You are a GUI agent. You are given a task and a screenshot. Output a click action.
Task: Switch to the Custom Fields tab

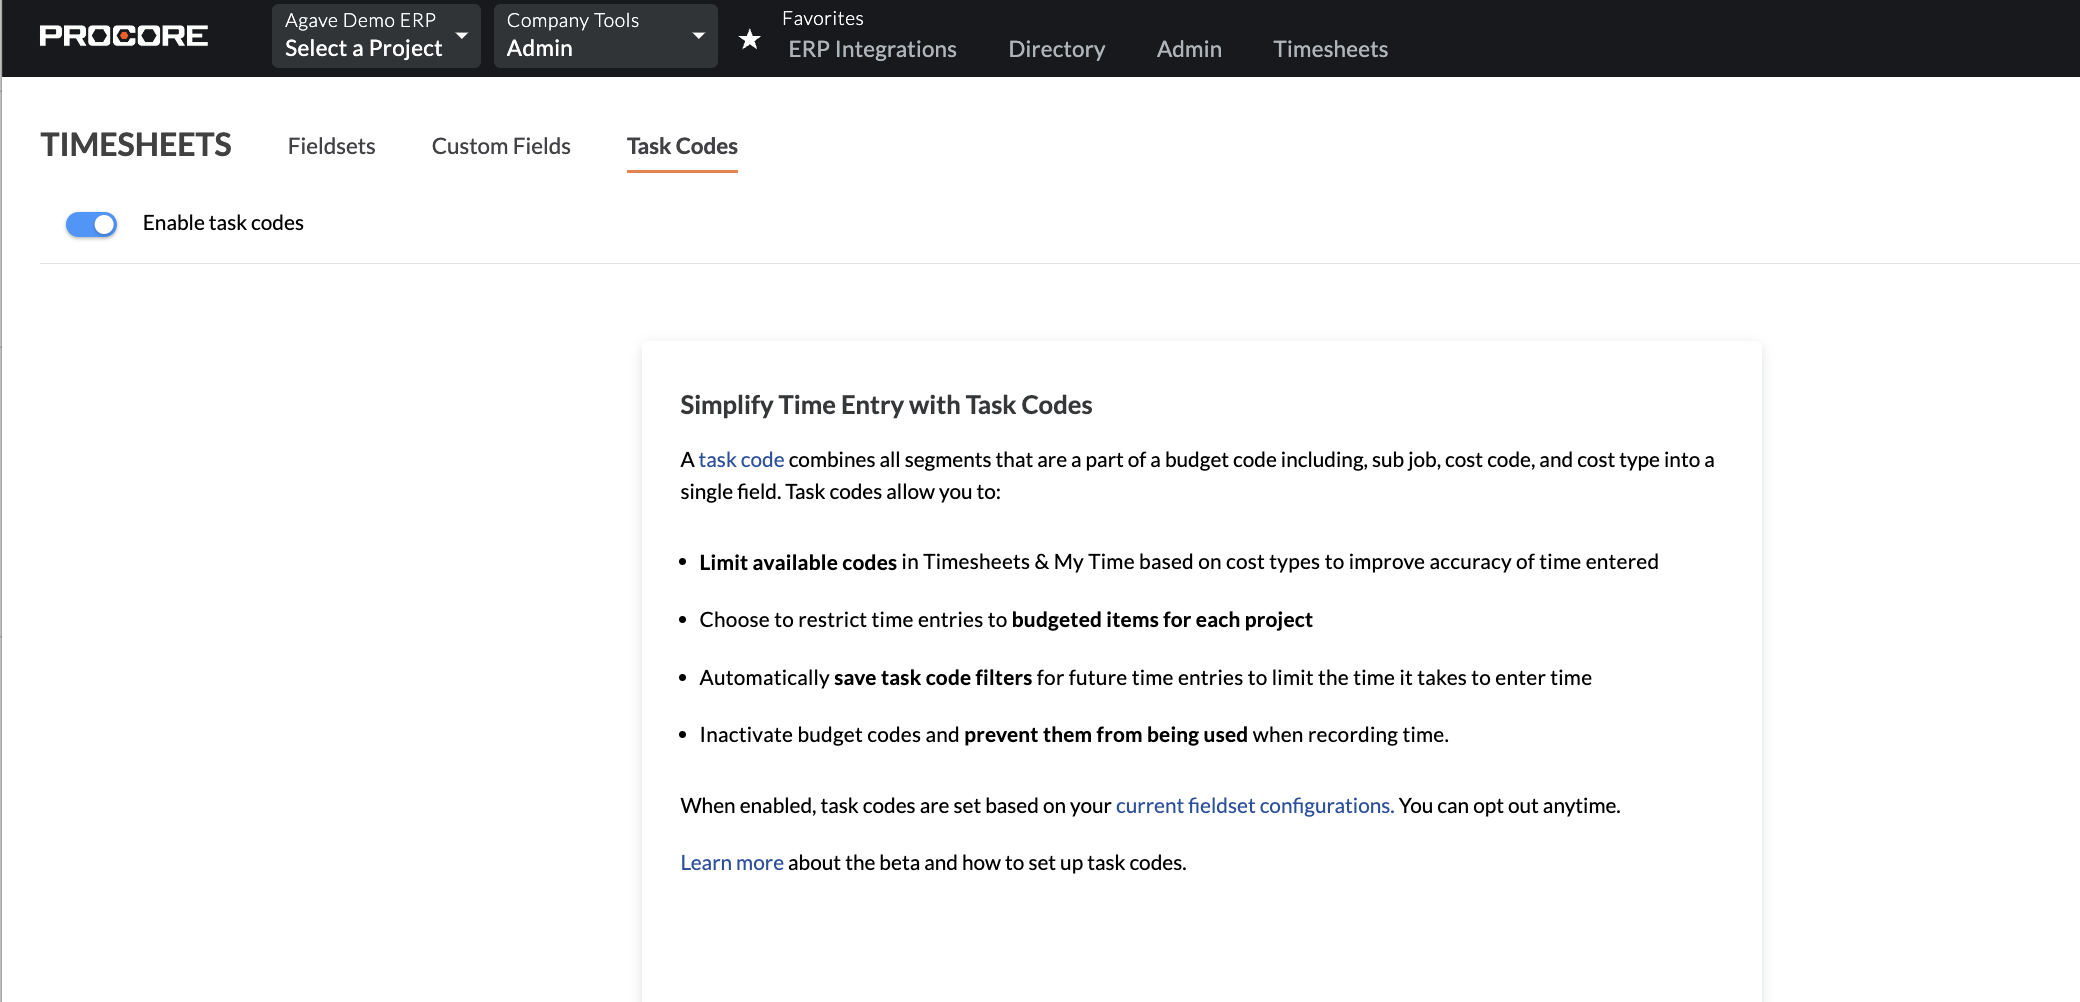[501, 146]
